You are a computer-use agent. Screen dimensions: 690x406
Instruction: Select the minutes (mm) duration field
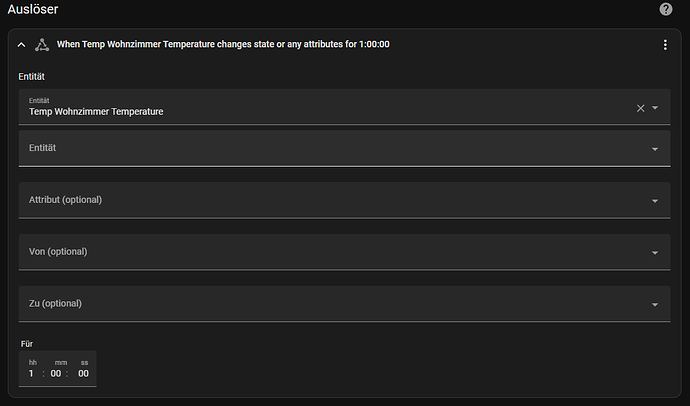point(58,373)
